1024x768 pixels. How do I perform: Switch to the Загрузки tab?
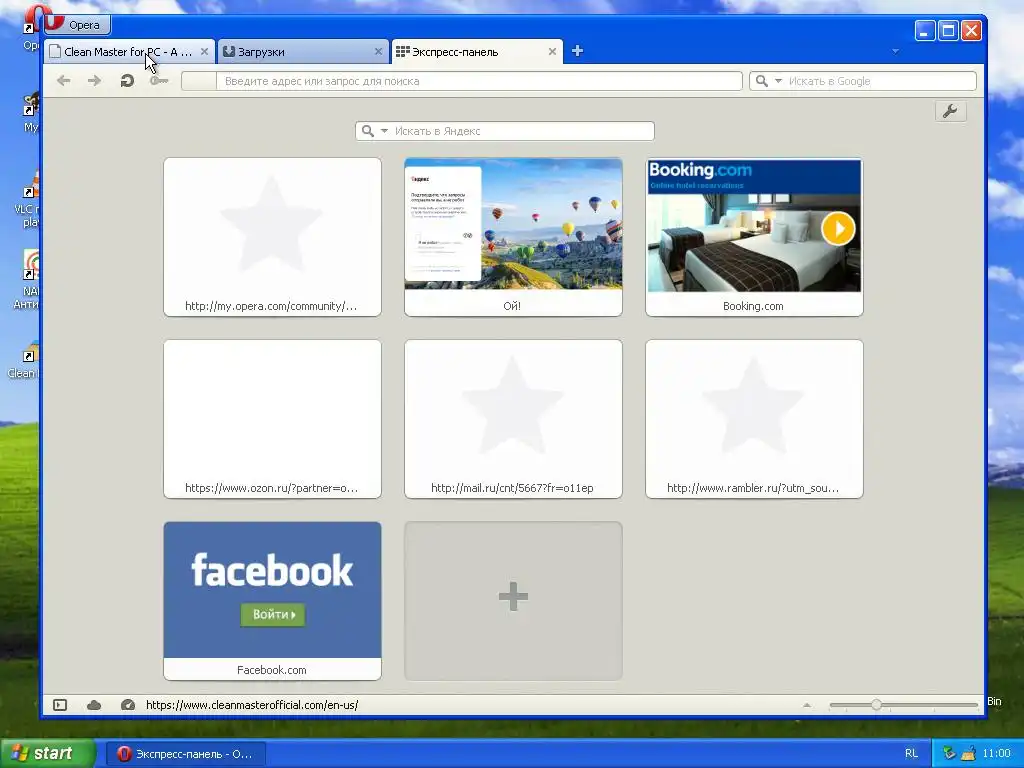tap(303, 52)
